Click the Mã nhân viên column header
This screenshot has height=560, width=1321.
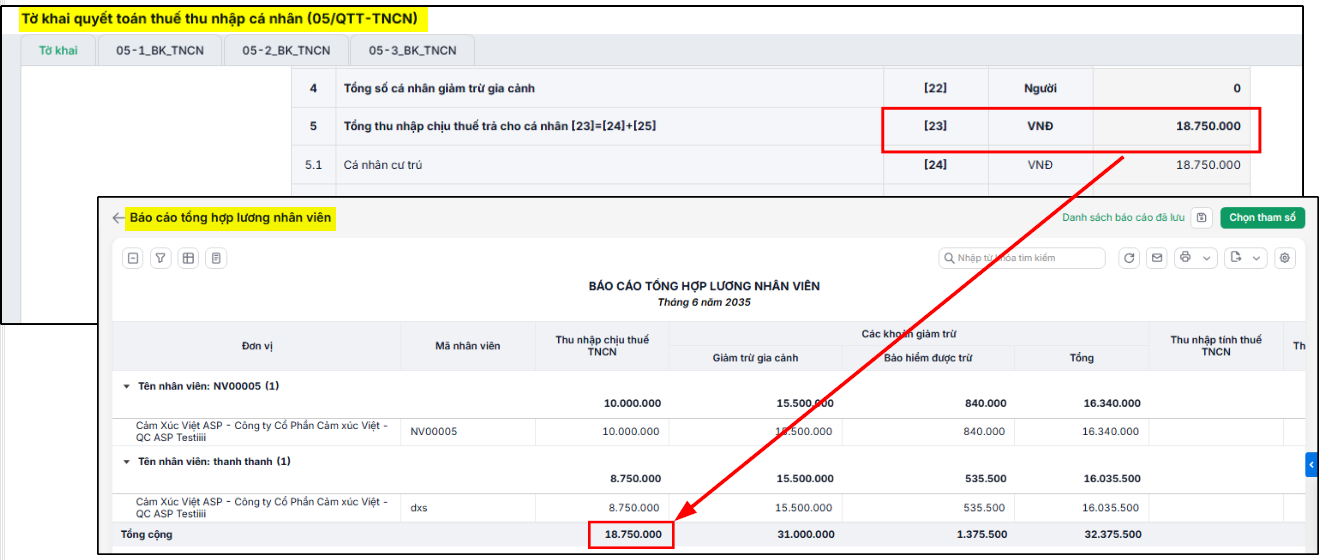(468, 346)
